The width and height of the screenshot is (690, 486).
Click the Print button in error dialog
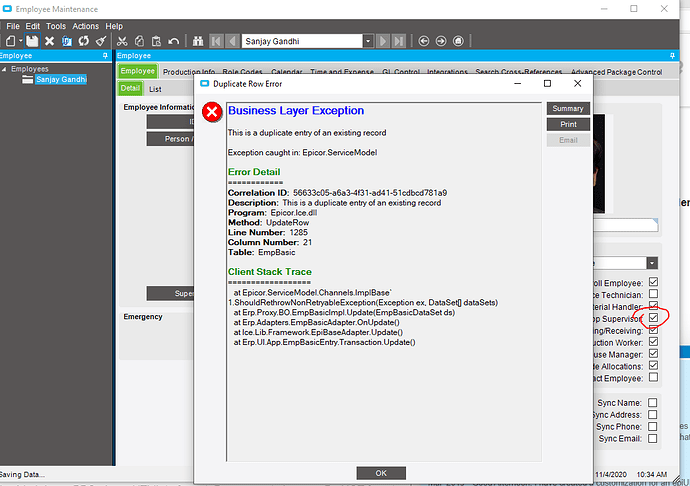point(568,124)
